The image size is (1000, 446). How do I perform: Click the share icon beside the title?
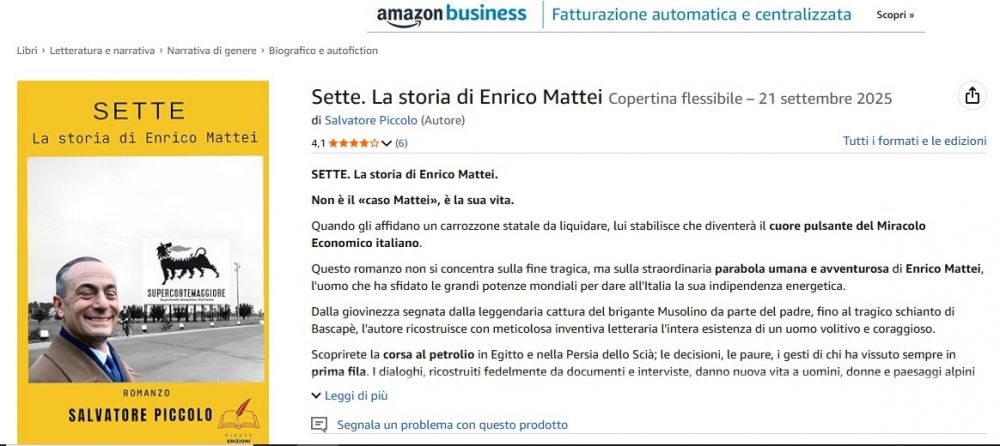(971, 96)
